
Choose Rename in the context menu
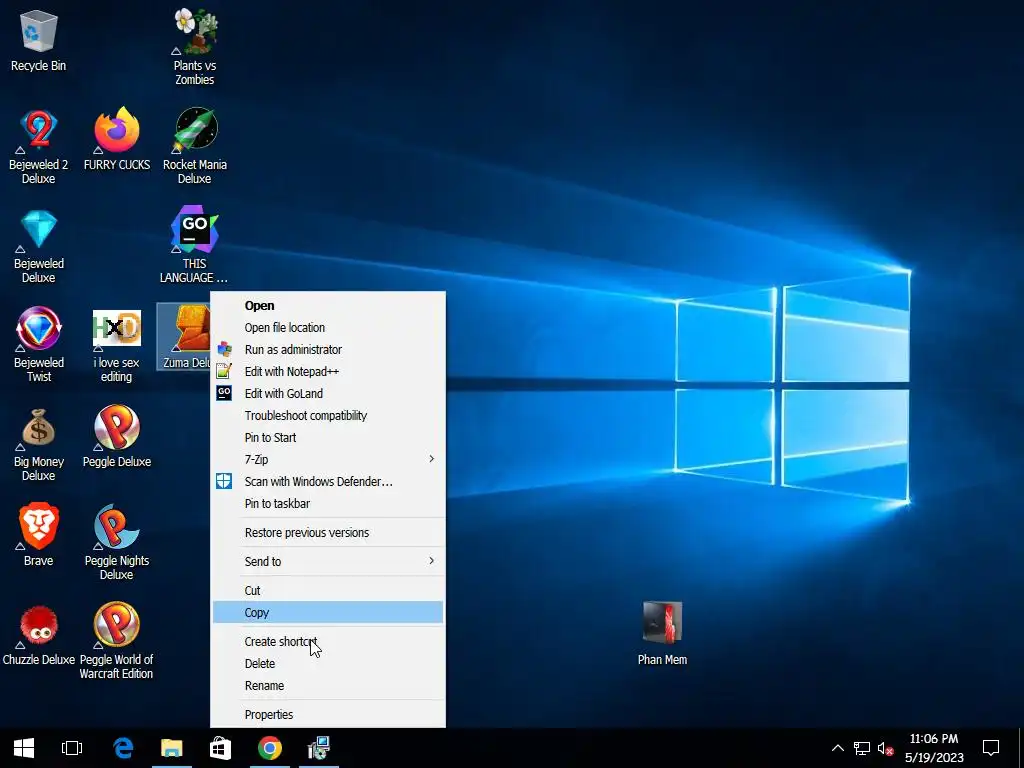tap(328, 686)
